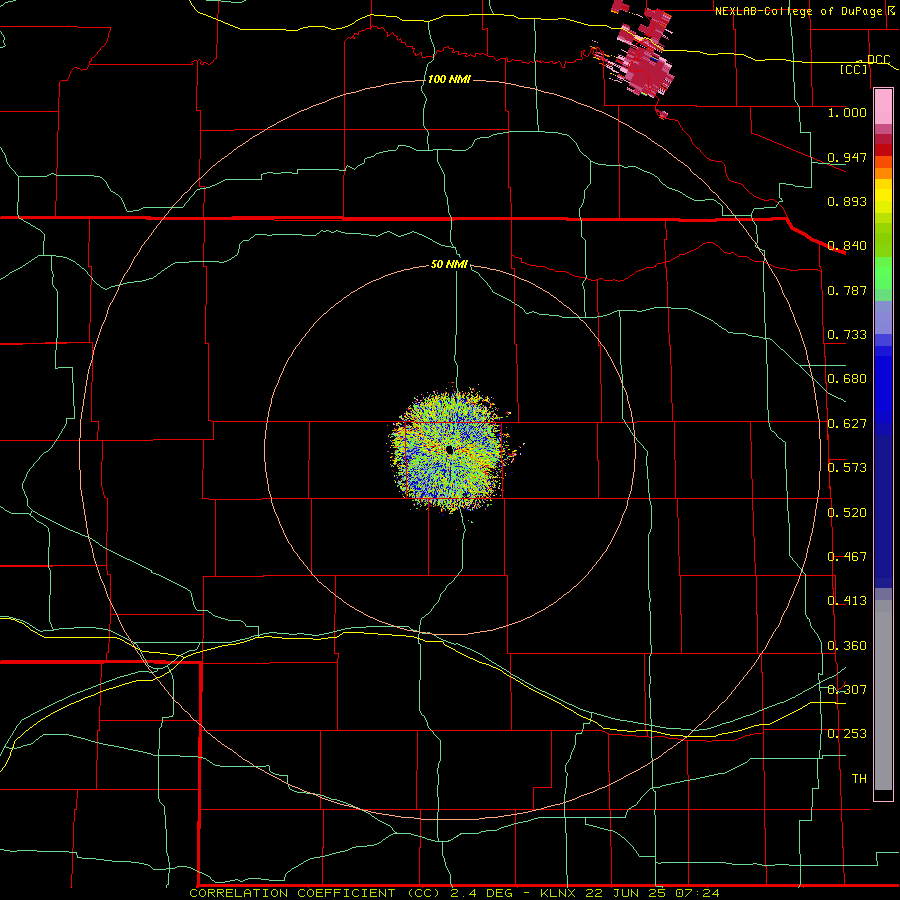900x900 pixels.
Task: Click the 0.947 scale value
Action: pos(847,157)
